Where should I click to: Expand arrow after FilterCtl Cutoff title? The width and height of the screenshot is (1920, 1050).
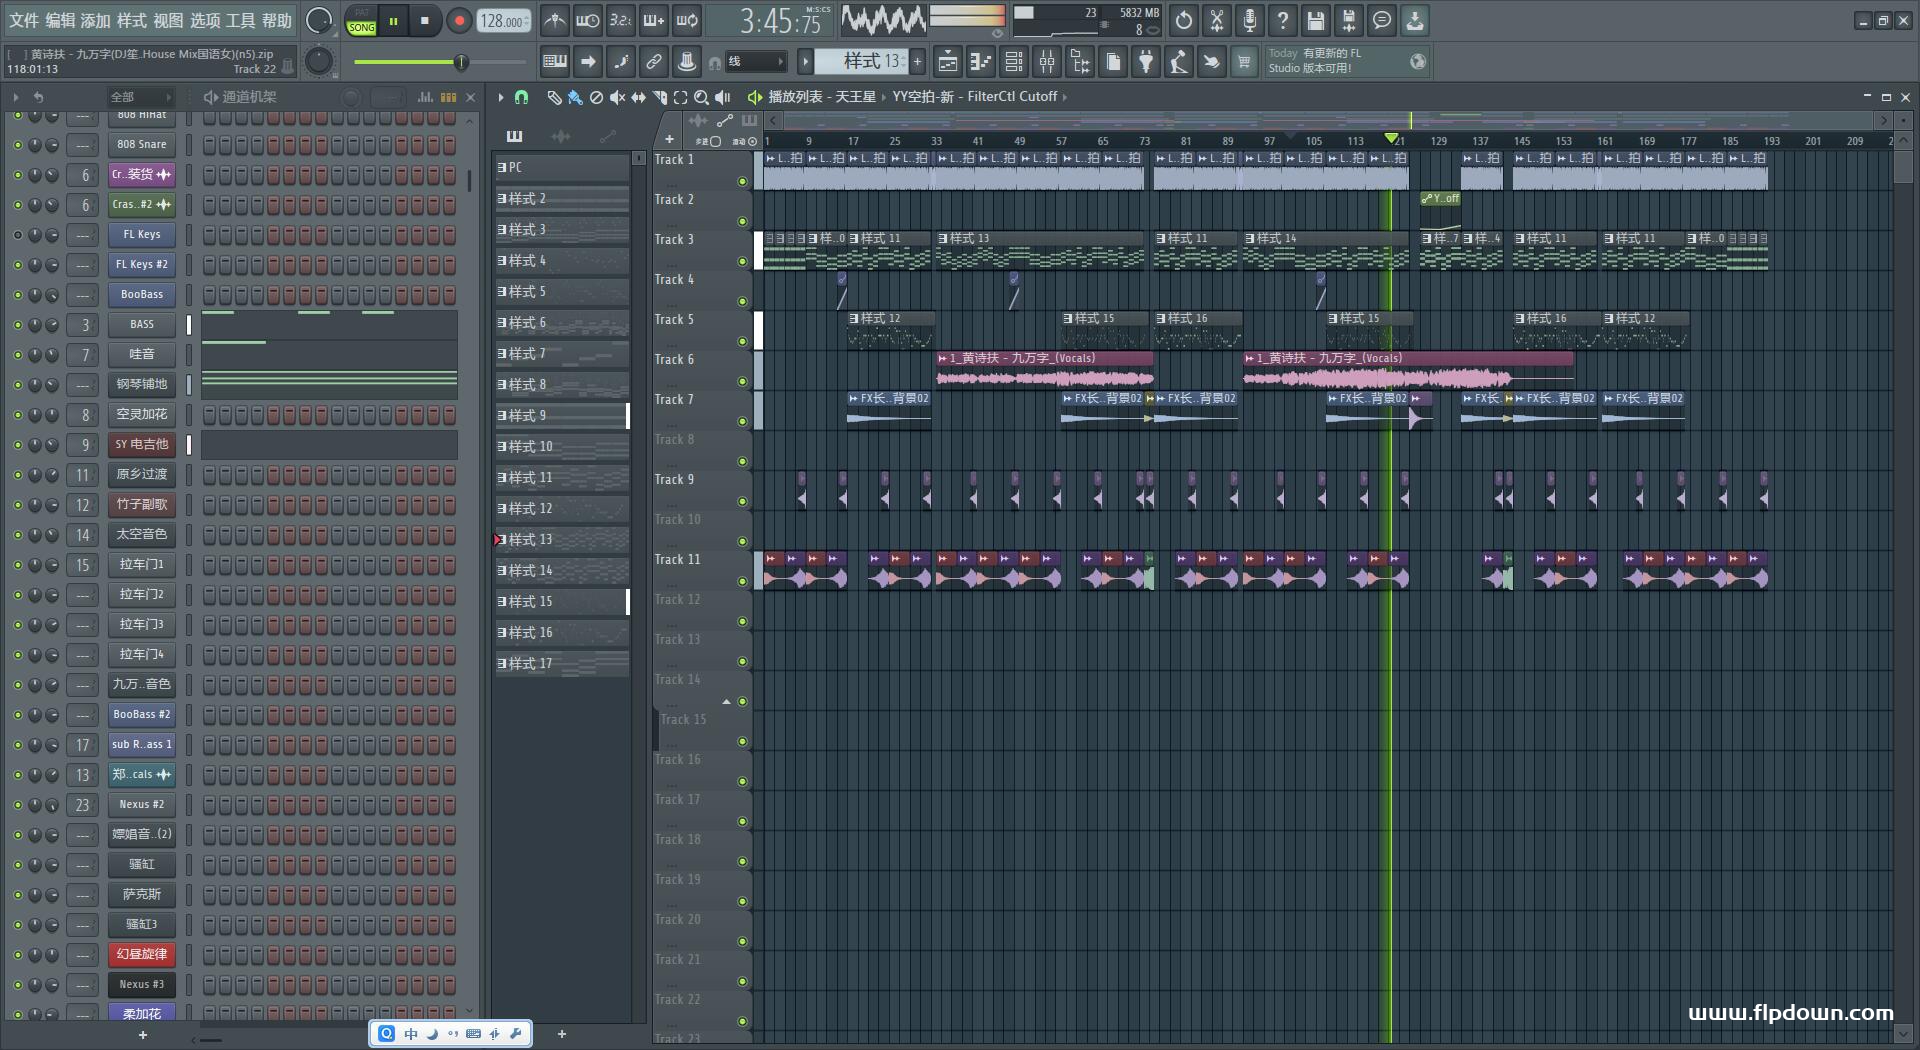point(1064,97)
